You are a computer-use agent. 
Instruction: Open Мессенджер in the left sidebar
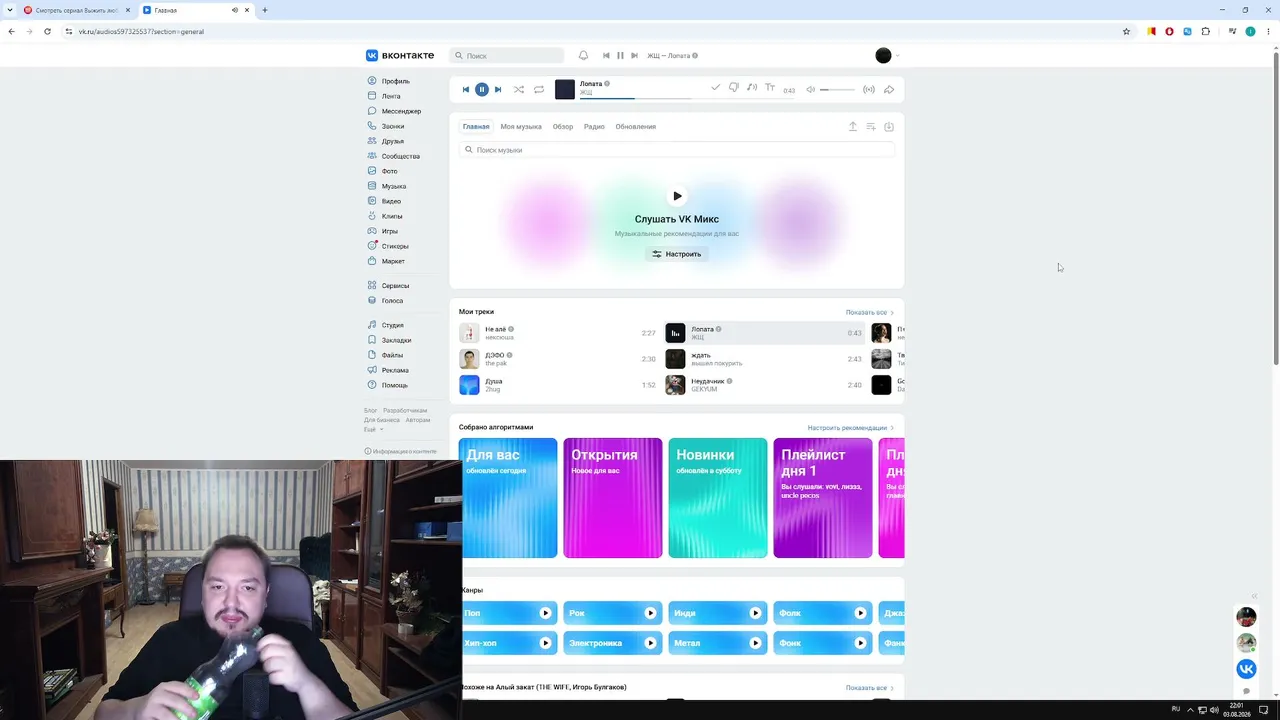[x=394, y=111]
